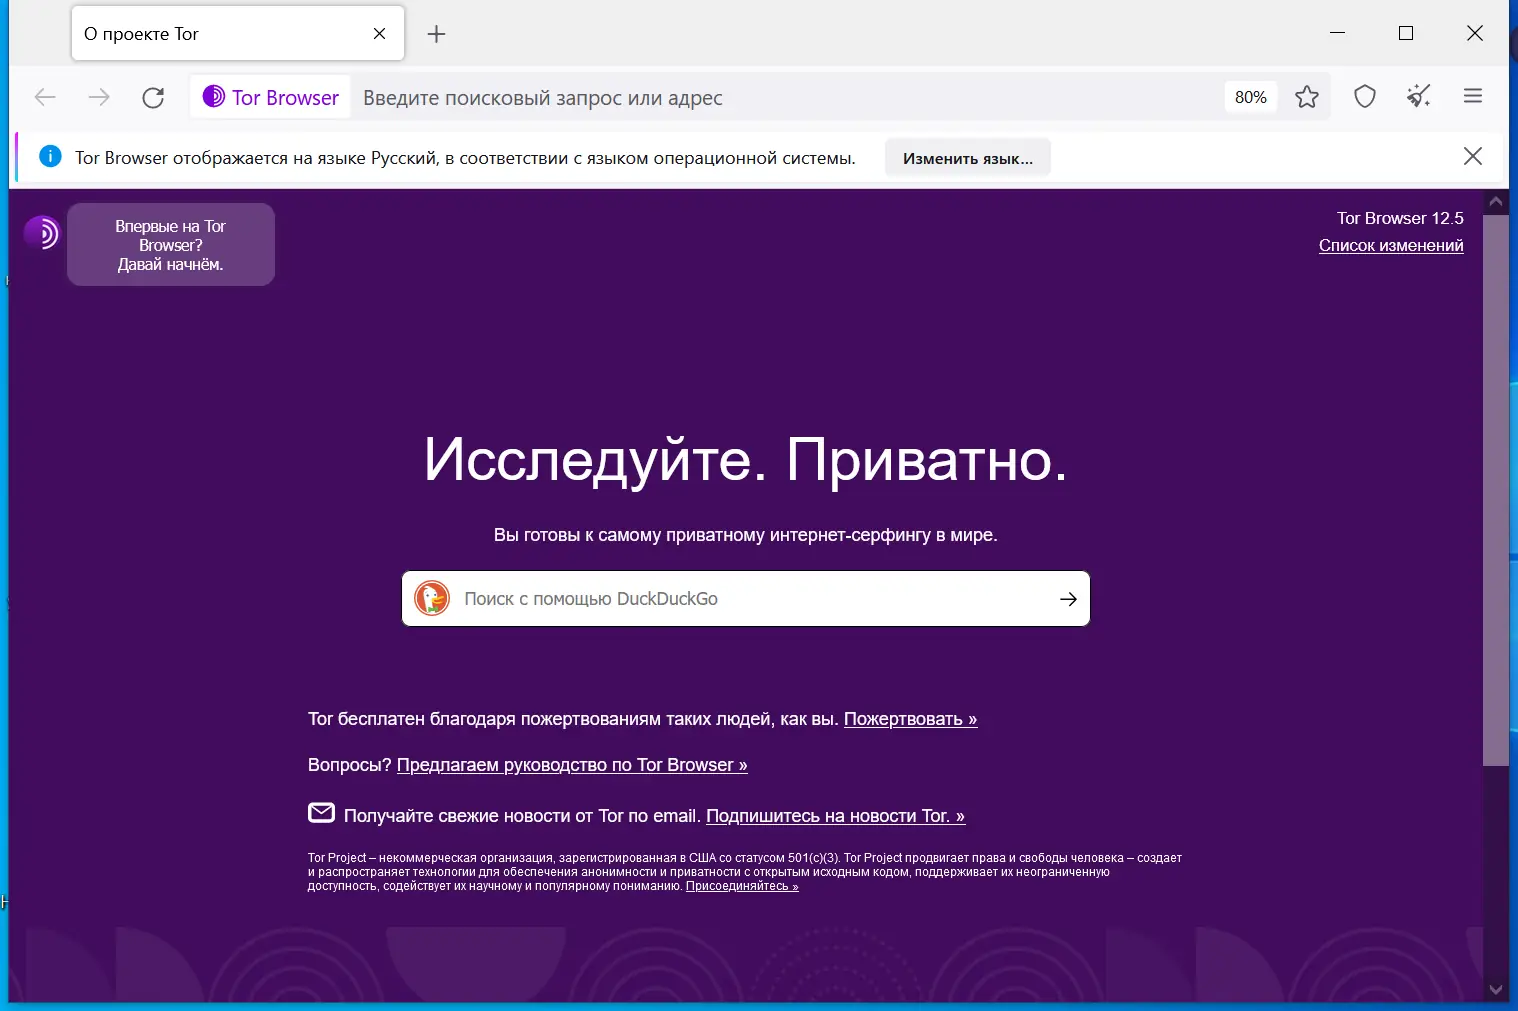Go forward to next page
Screen dimensions: 1518x1011
click(x=99, y=97)
